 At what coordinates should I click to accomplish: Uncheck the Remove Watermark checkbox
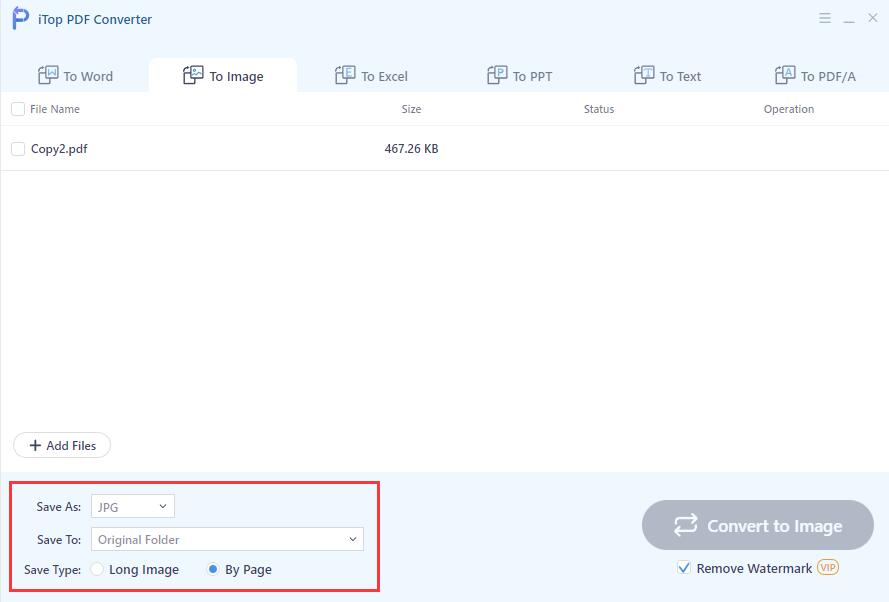(x=684, y=568)
